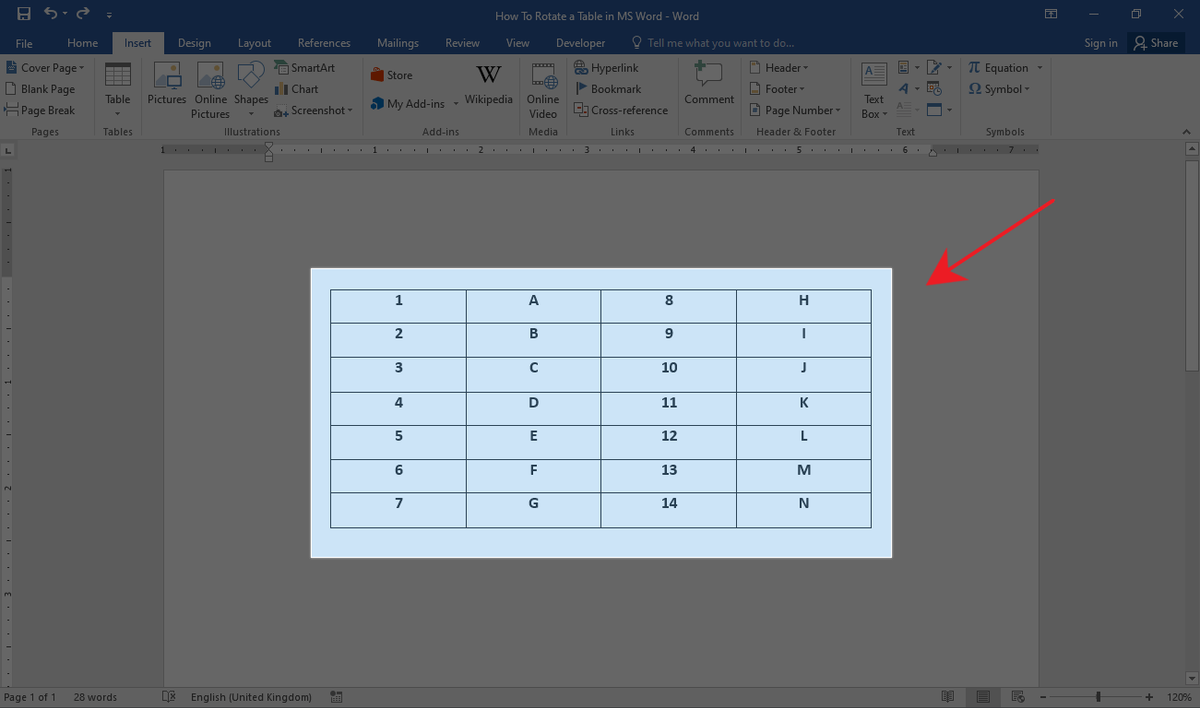
Task: Add a new Comment
Action: [x=709, y=83]
